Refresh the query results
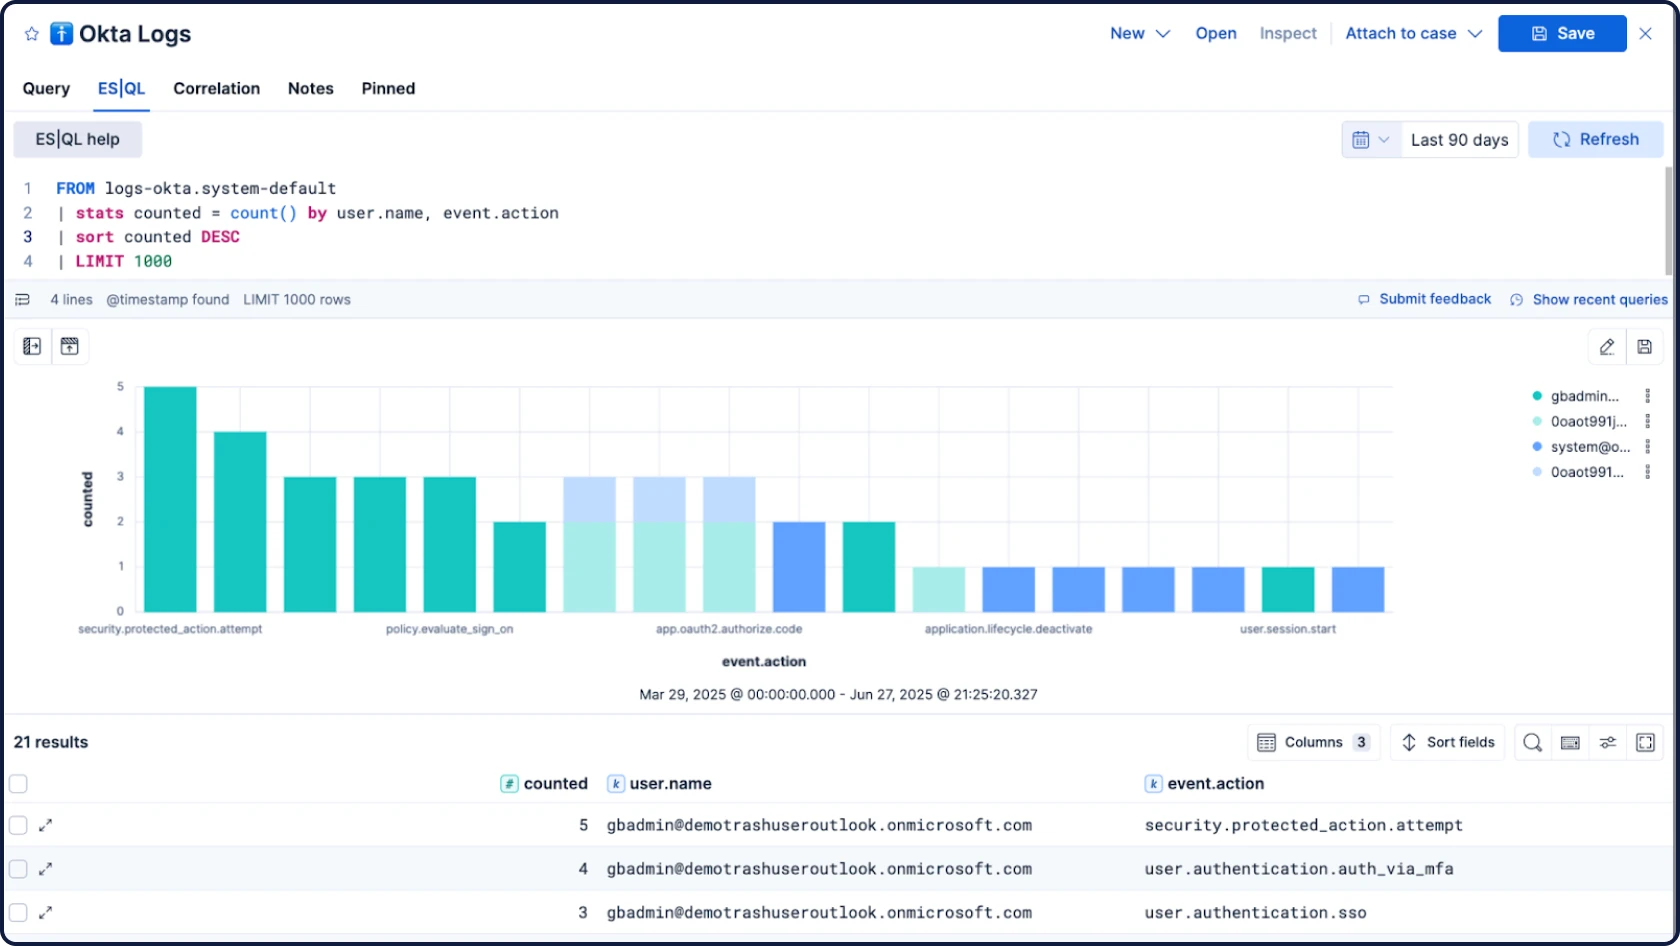Screen dimensions: 1680x946 pos(1596,140)
